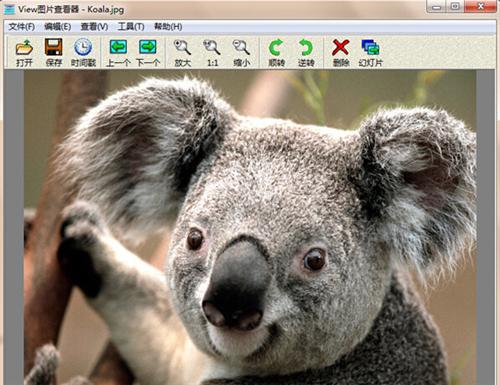Click the koala photo in the viewer

click(x=250, y=227)
